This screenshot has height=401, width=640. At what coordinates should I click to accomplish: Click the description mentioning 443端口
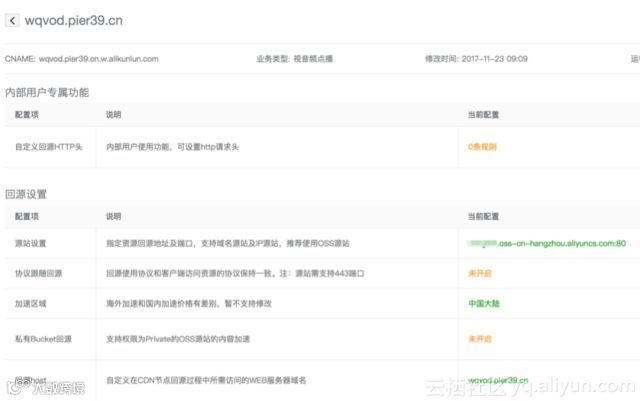coord(235,273)
